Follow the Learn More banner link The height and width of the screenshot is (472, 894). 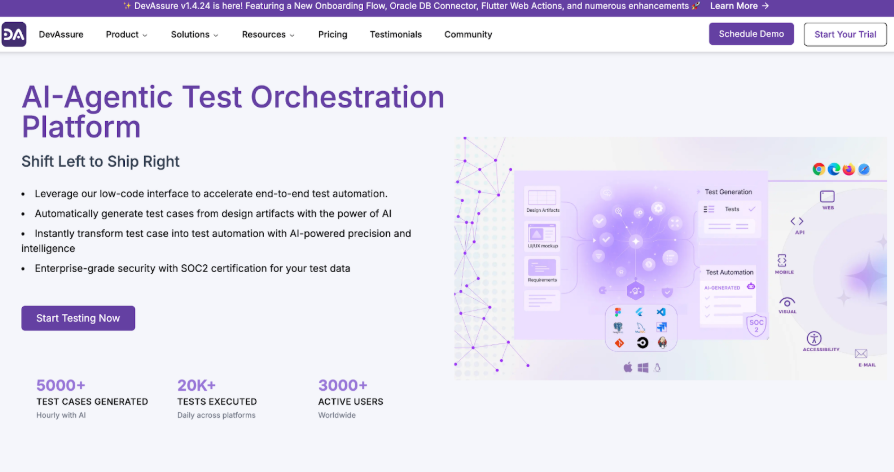click(739, 6)
